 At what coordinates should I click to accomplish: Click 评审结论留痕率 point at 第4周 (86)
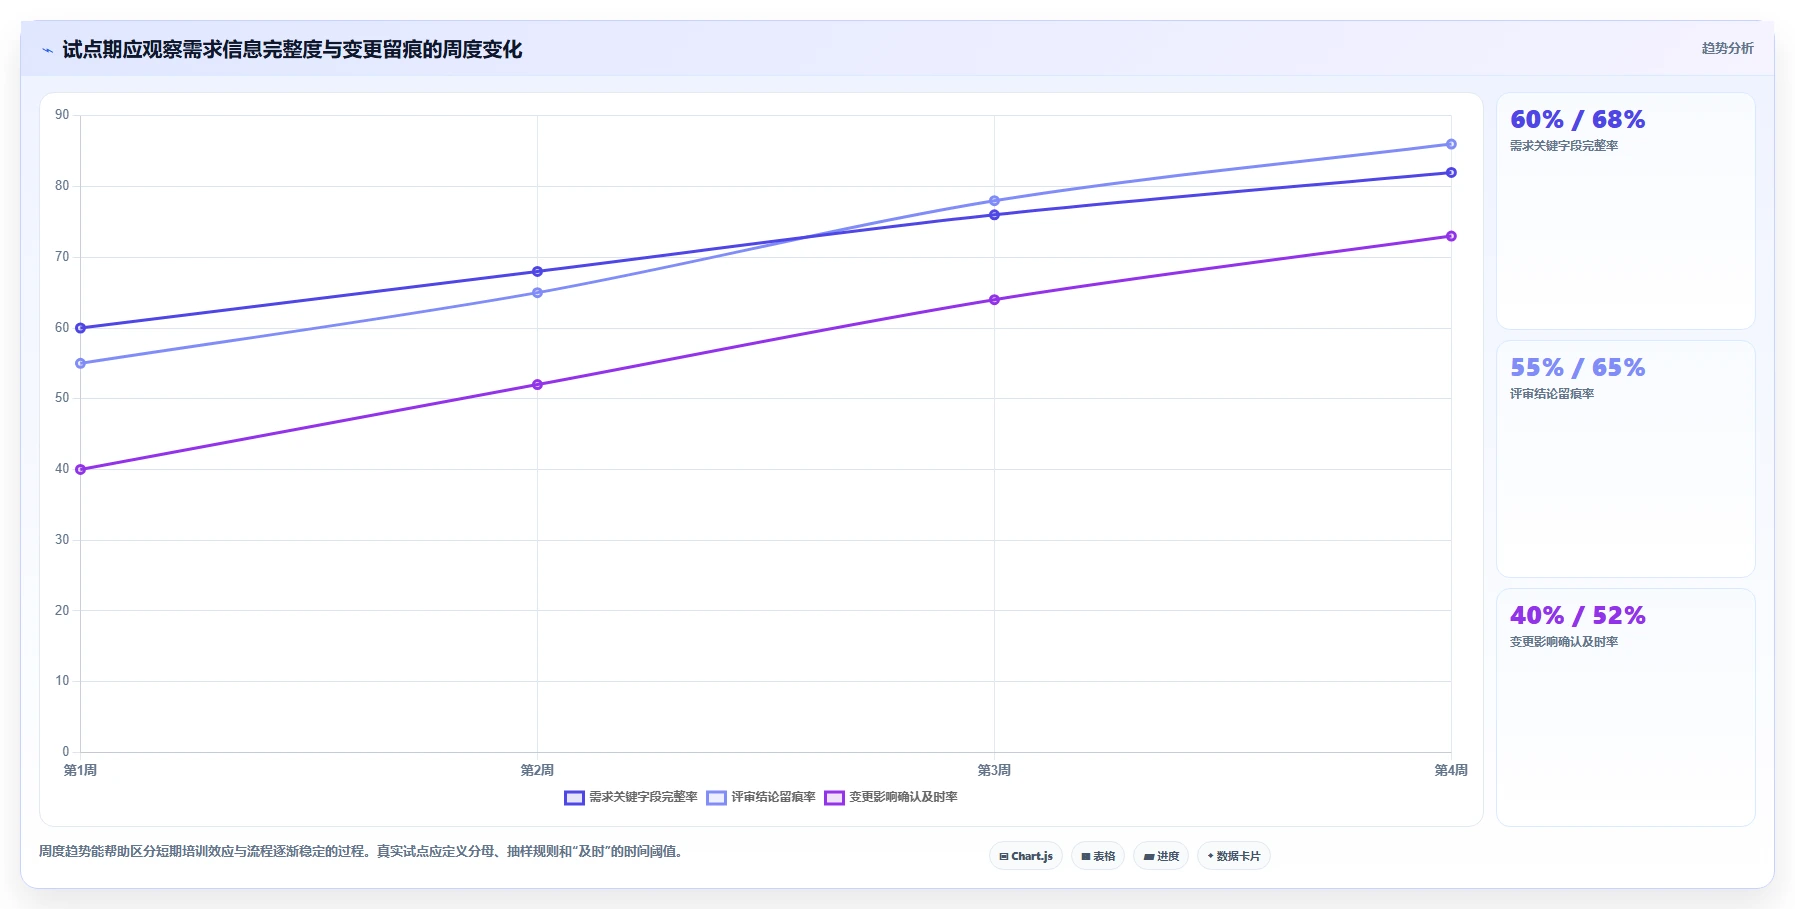click(x=1451, y=144)
